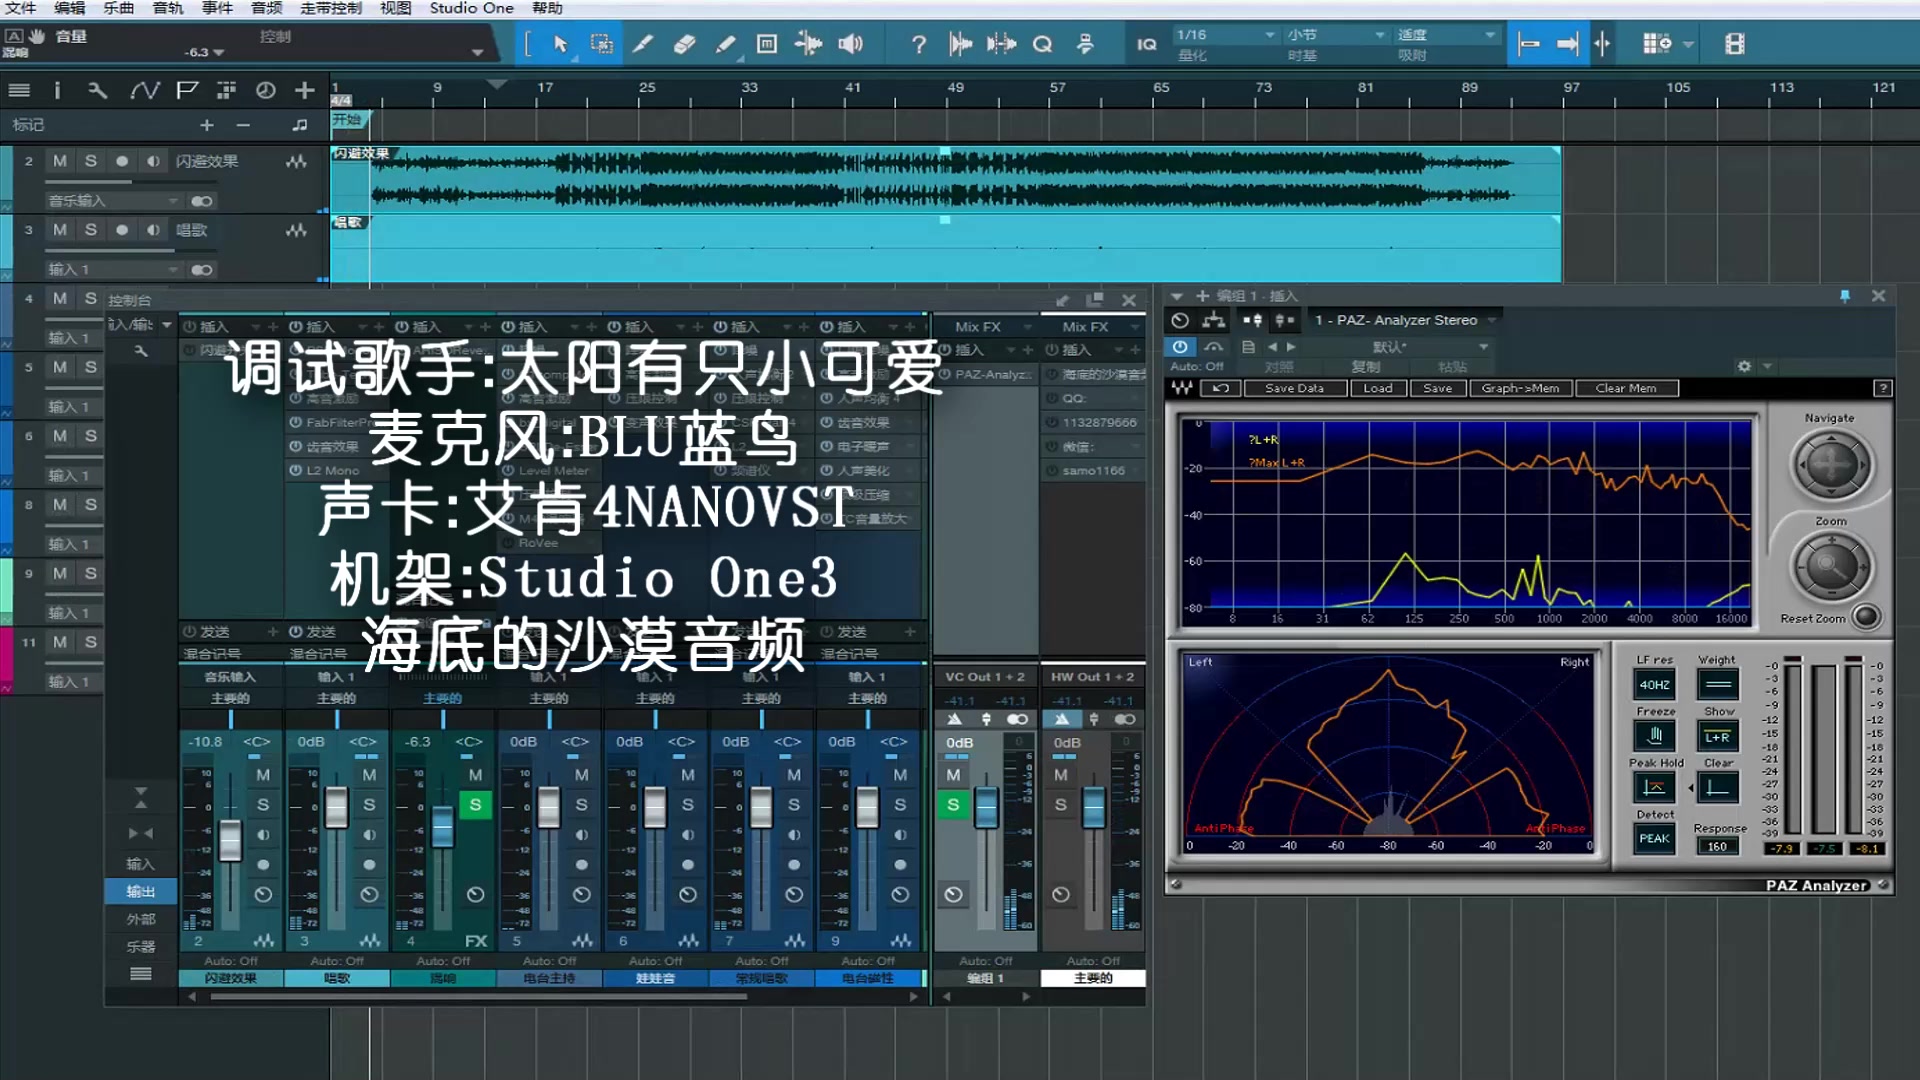Viewport: 1920px width, 1080px height.
Task: Solo the 闪避效果 track
Action: [x=91, y=161]
